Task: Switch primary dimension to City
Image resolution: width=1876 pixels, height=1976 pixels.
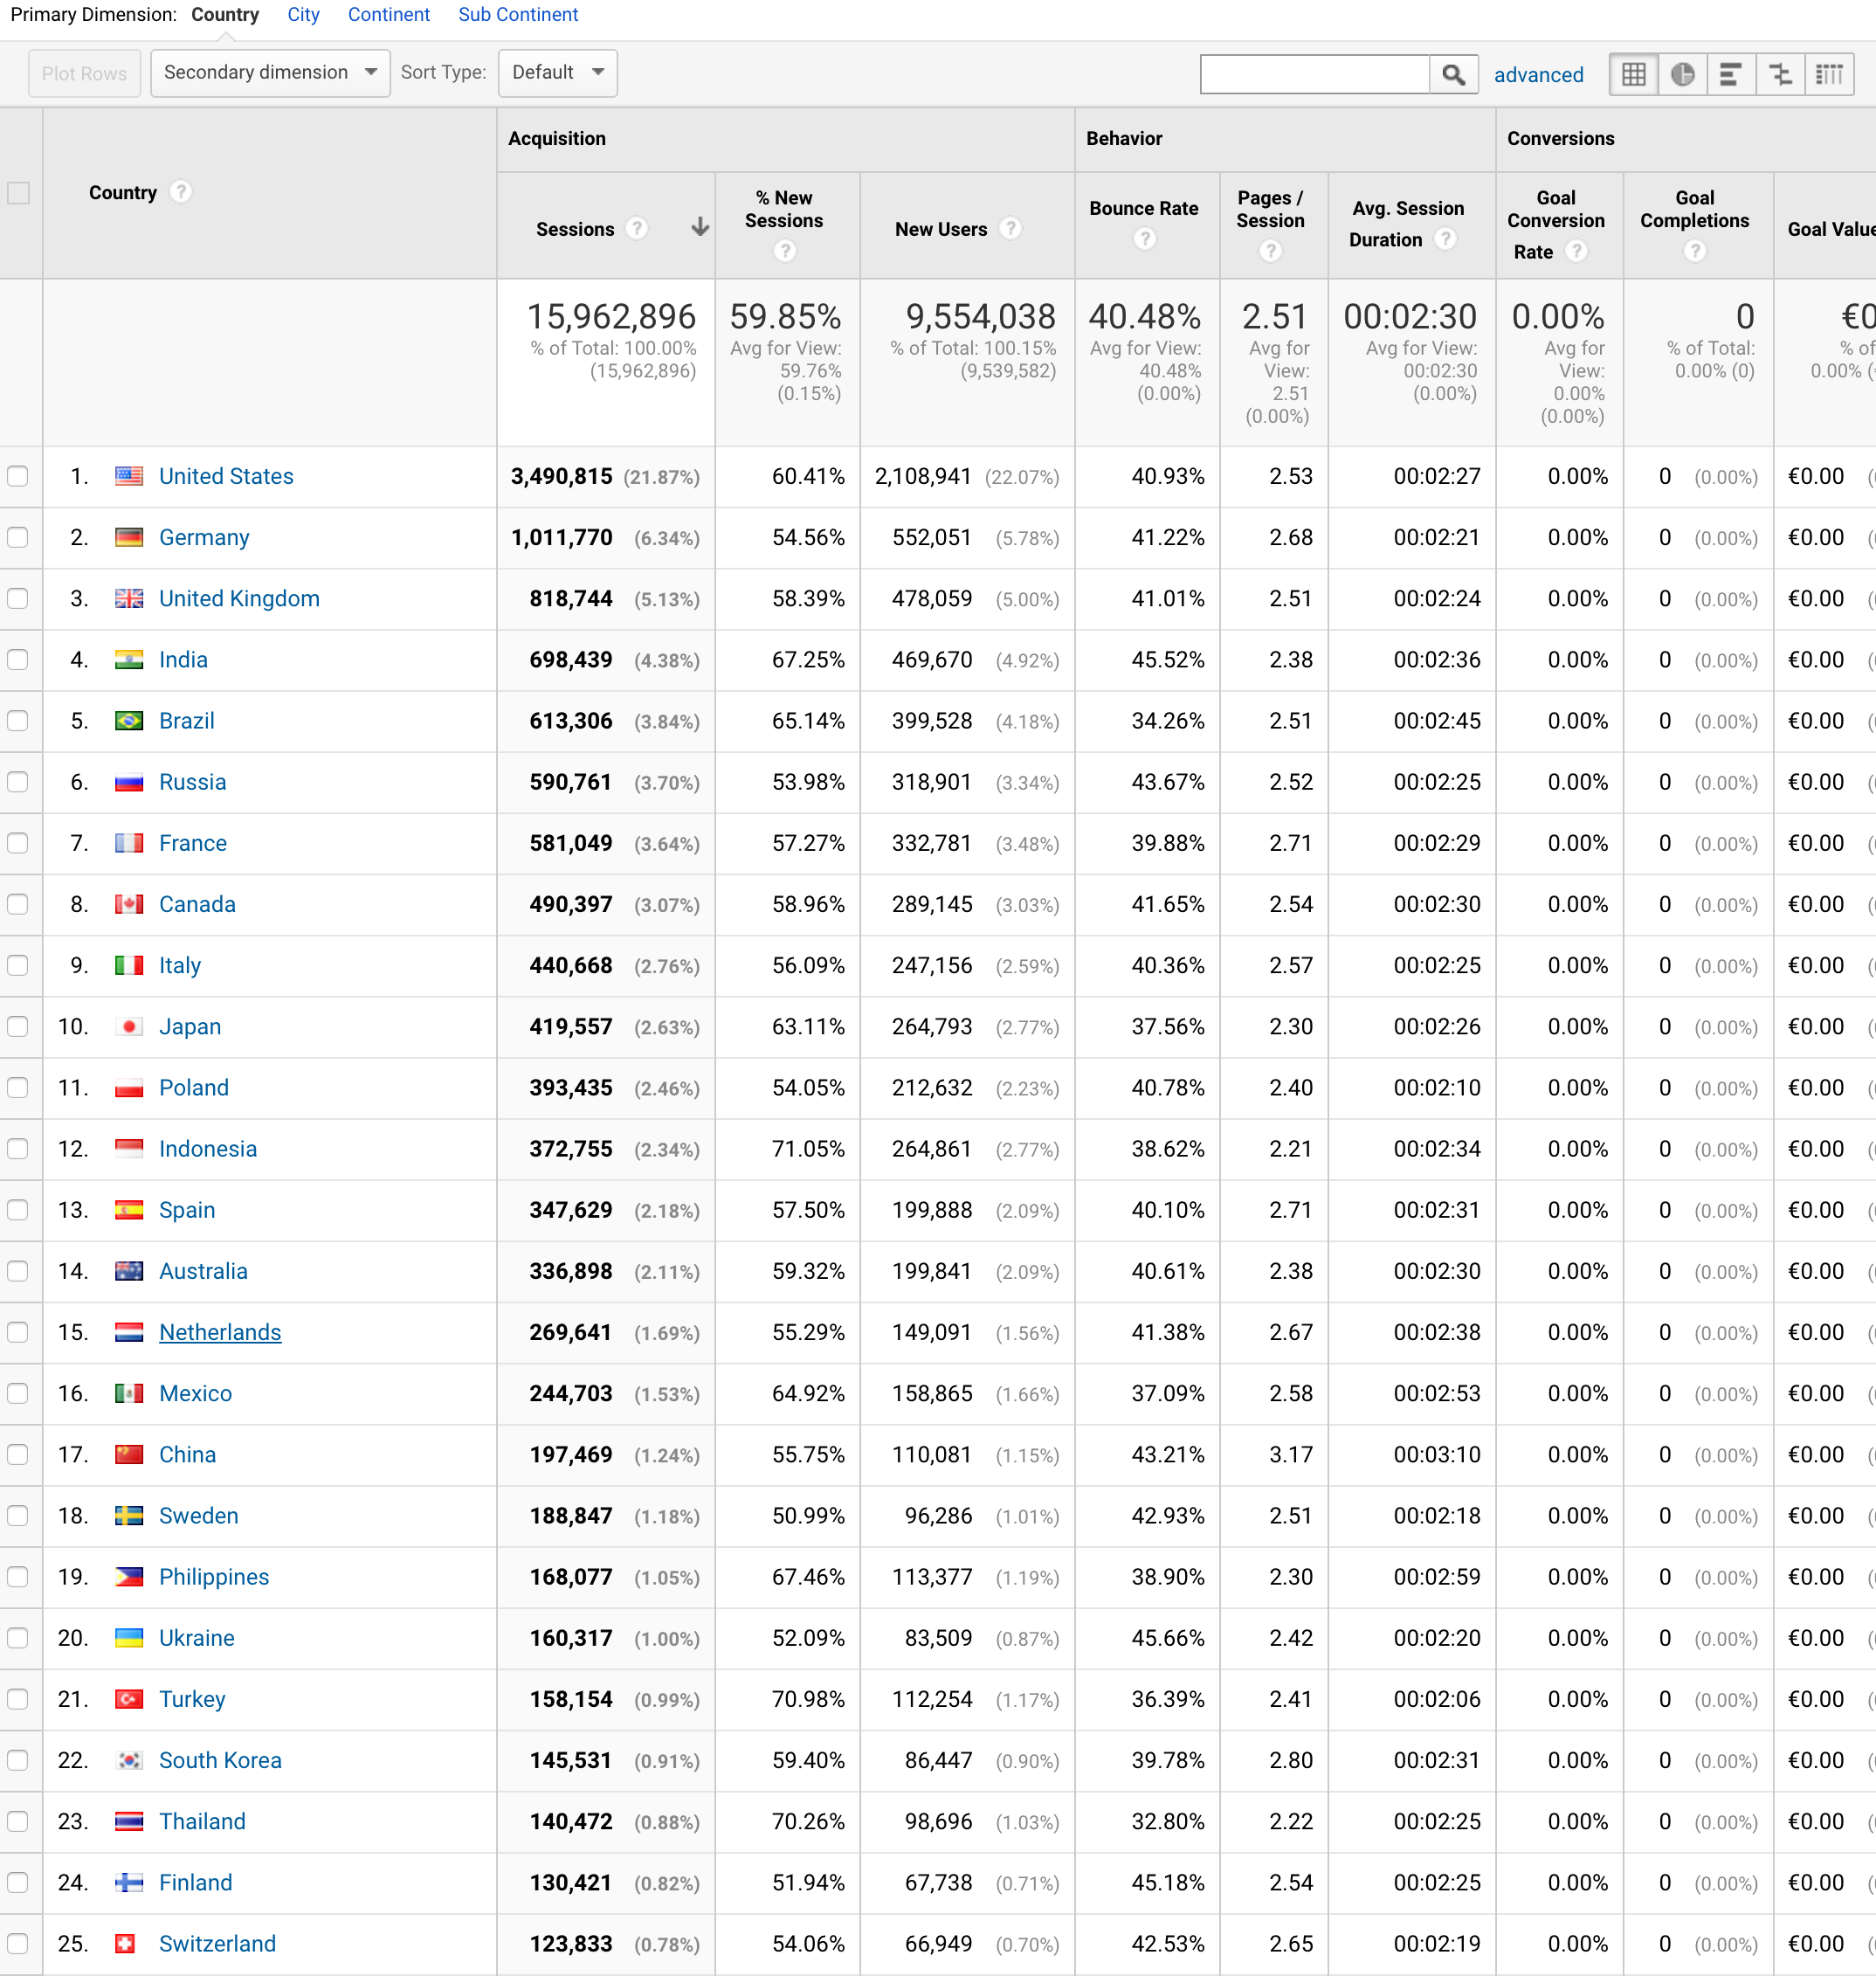Action: click(x=303, y=15)
